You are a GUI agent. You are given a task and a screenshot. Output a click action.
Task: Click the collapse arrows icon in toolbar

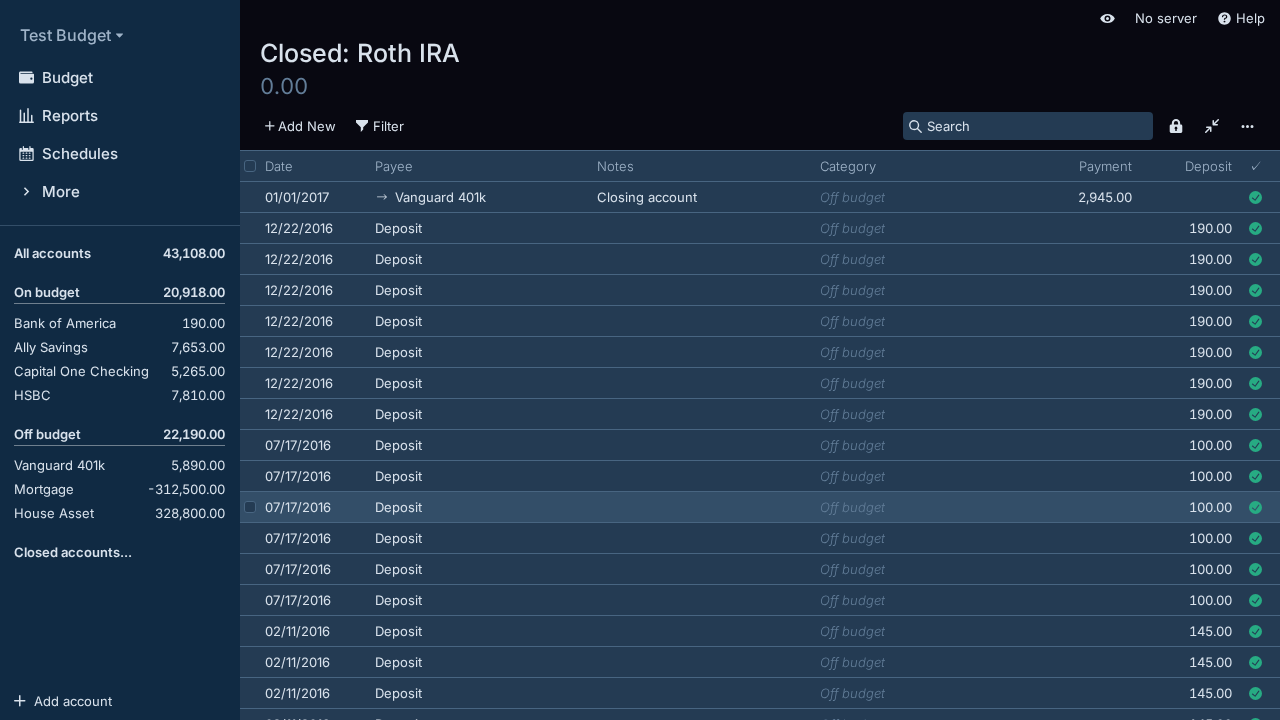click(x=1212, y=126)
